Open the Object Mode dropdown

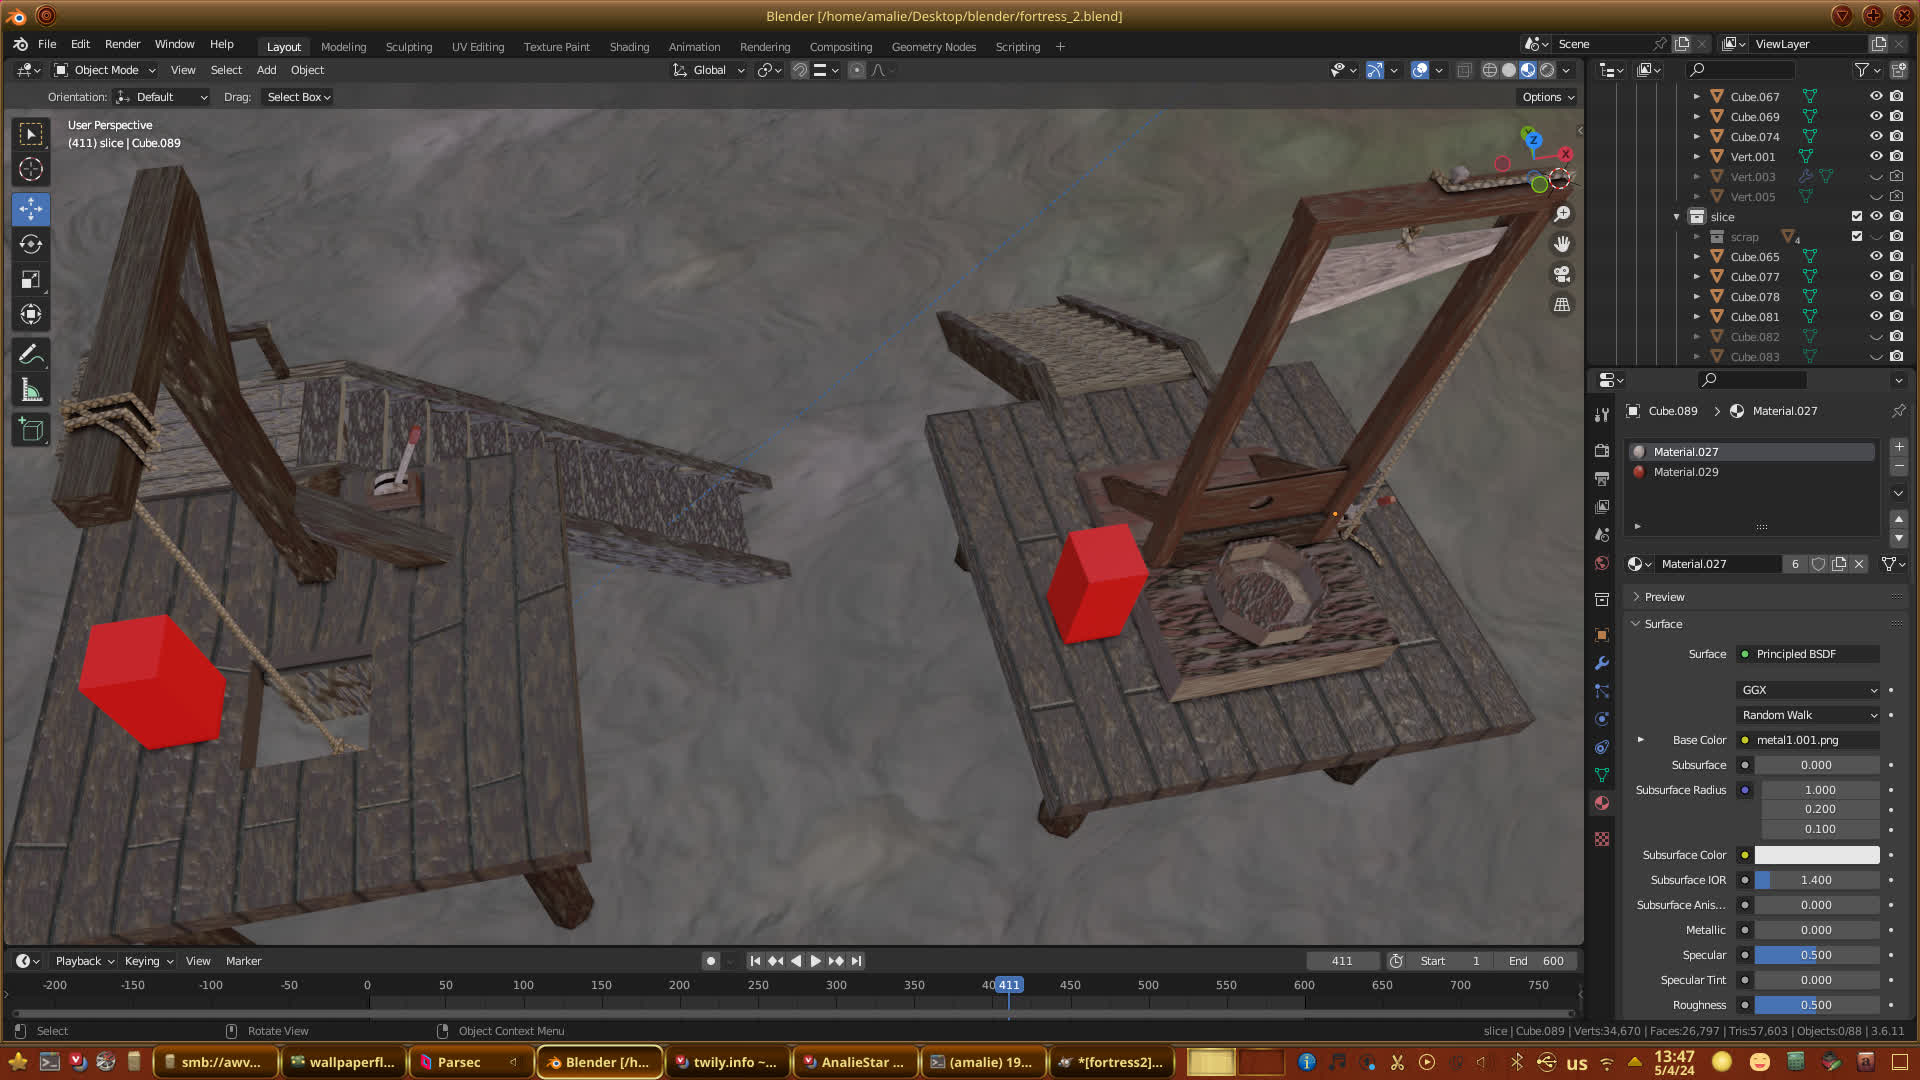[x=105, y=70]
